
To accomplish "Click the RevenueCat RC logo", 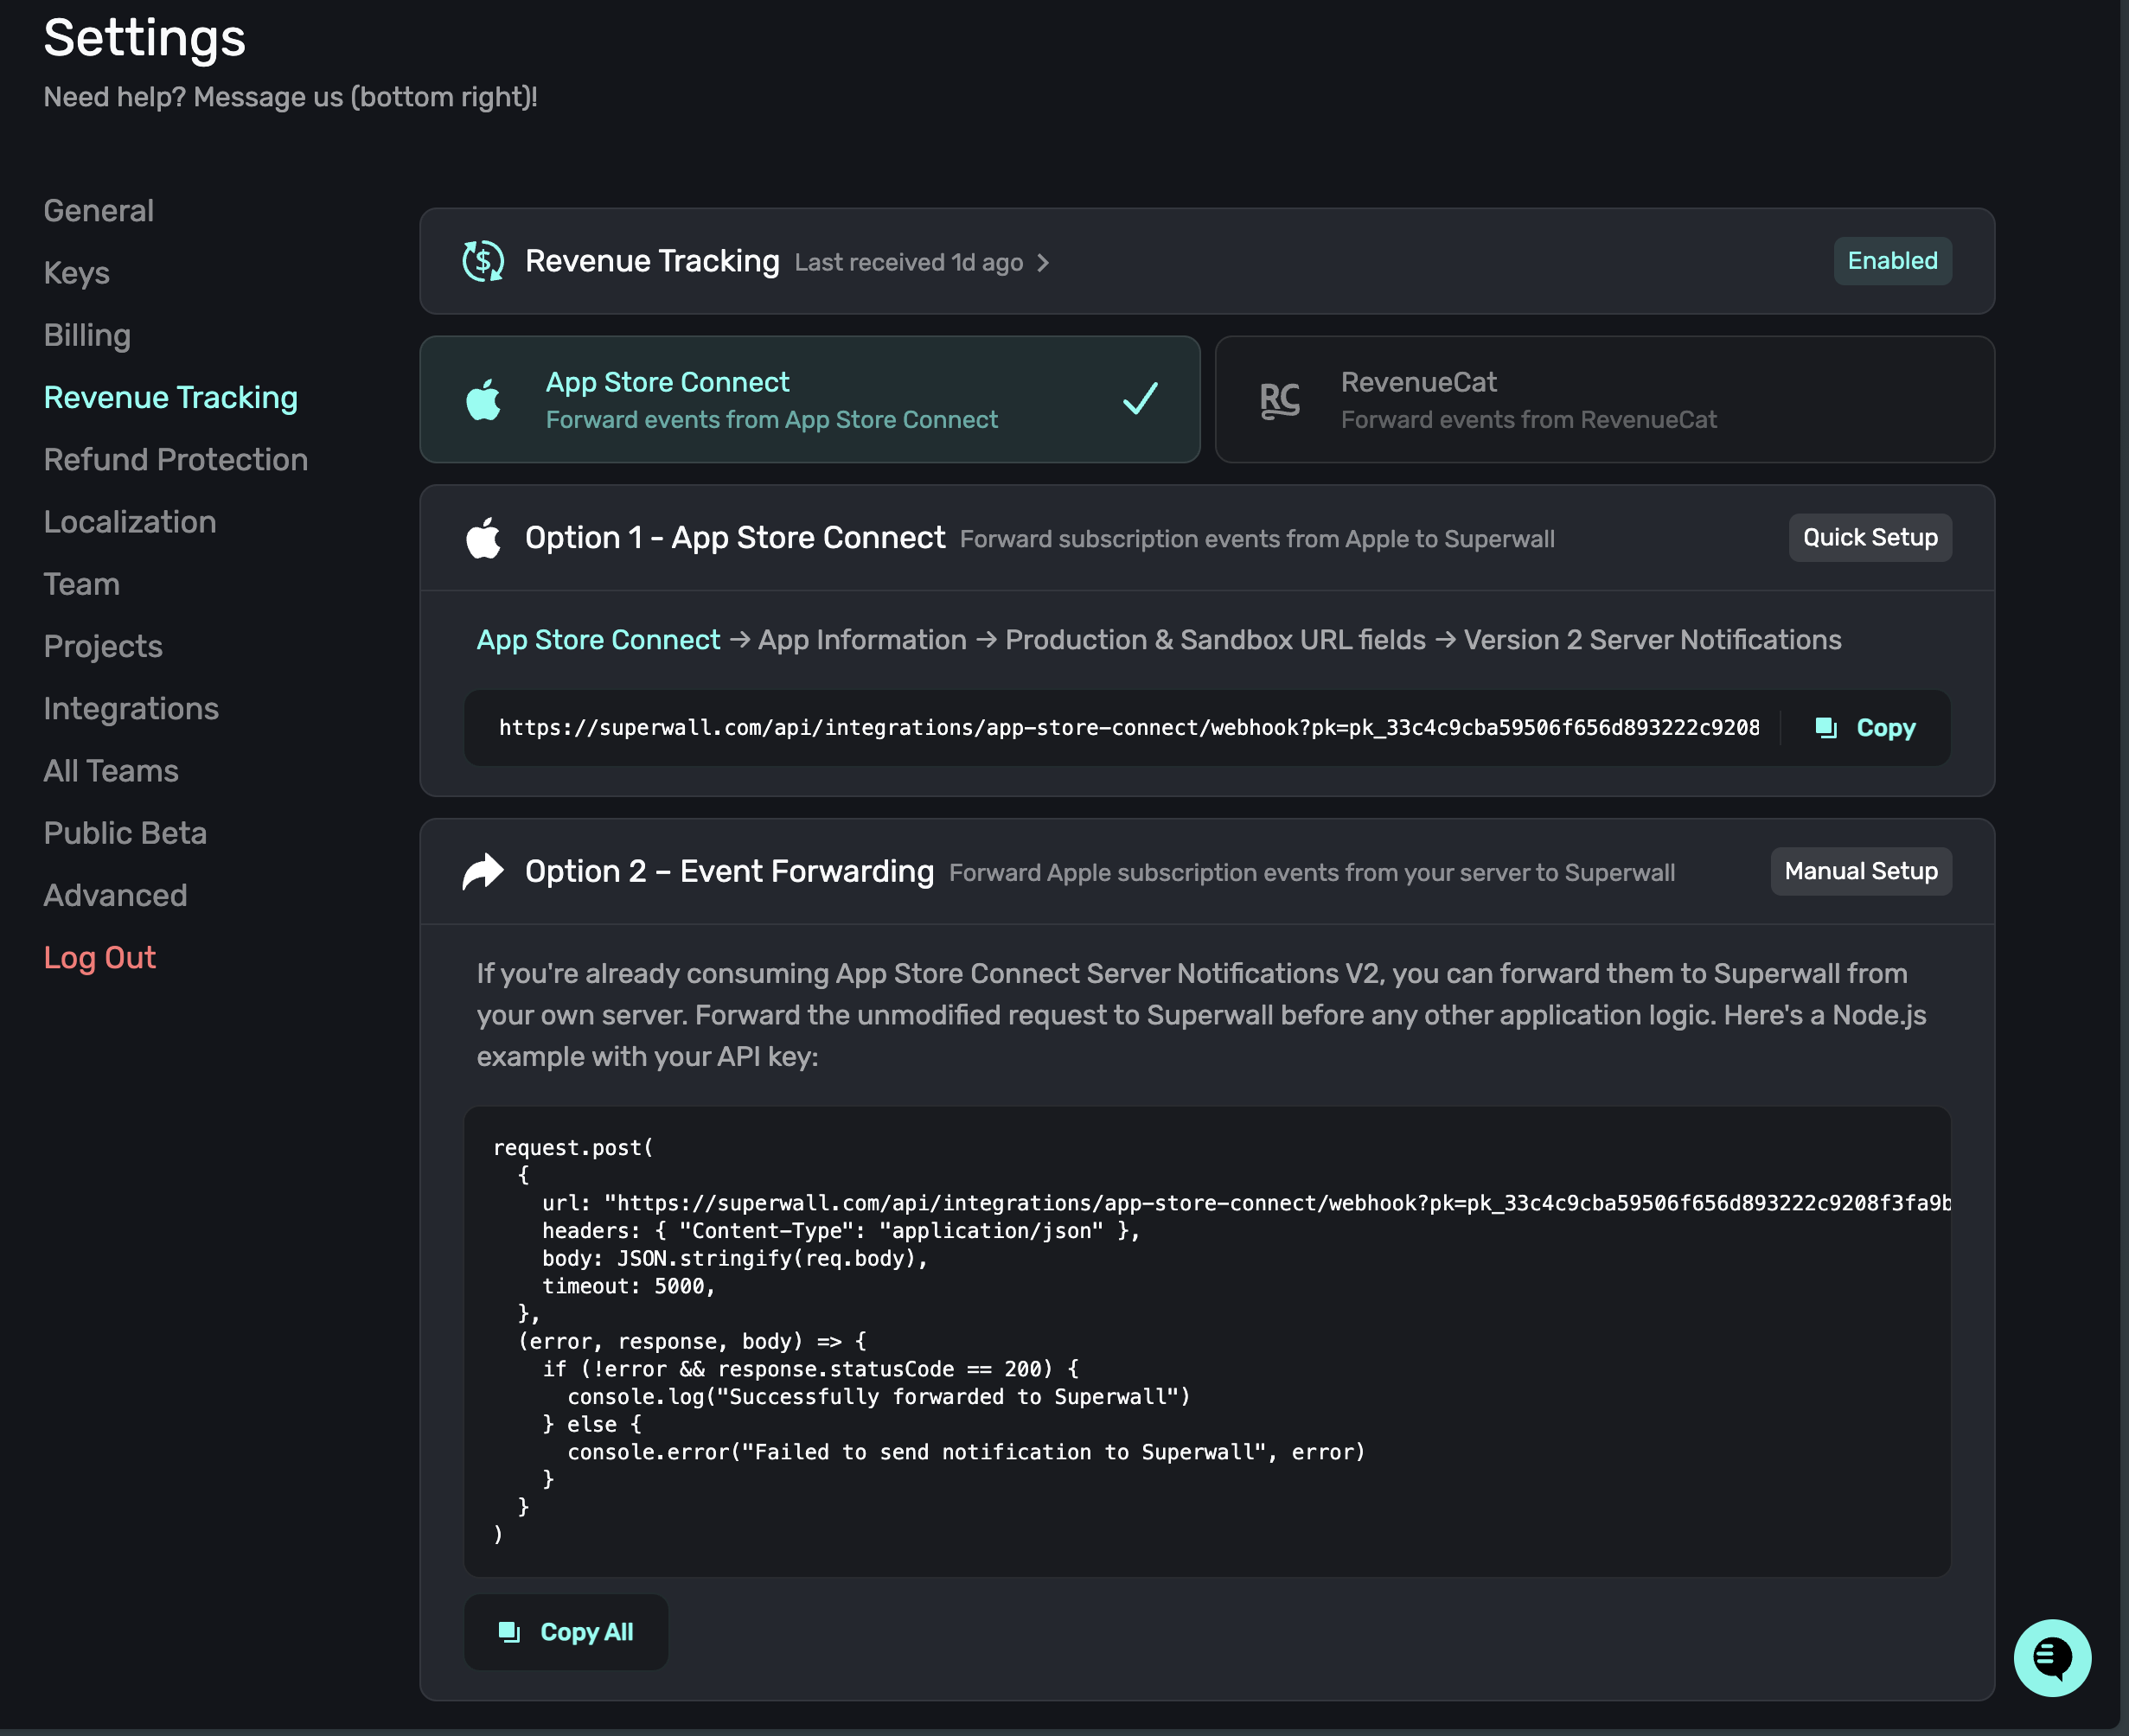I will 1279,399.
